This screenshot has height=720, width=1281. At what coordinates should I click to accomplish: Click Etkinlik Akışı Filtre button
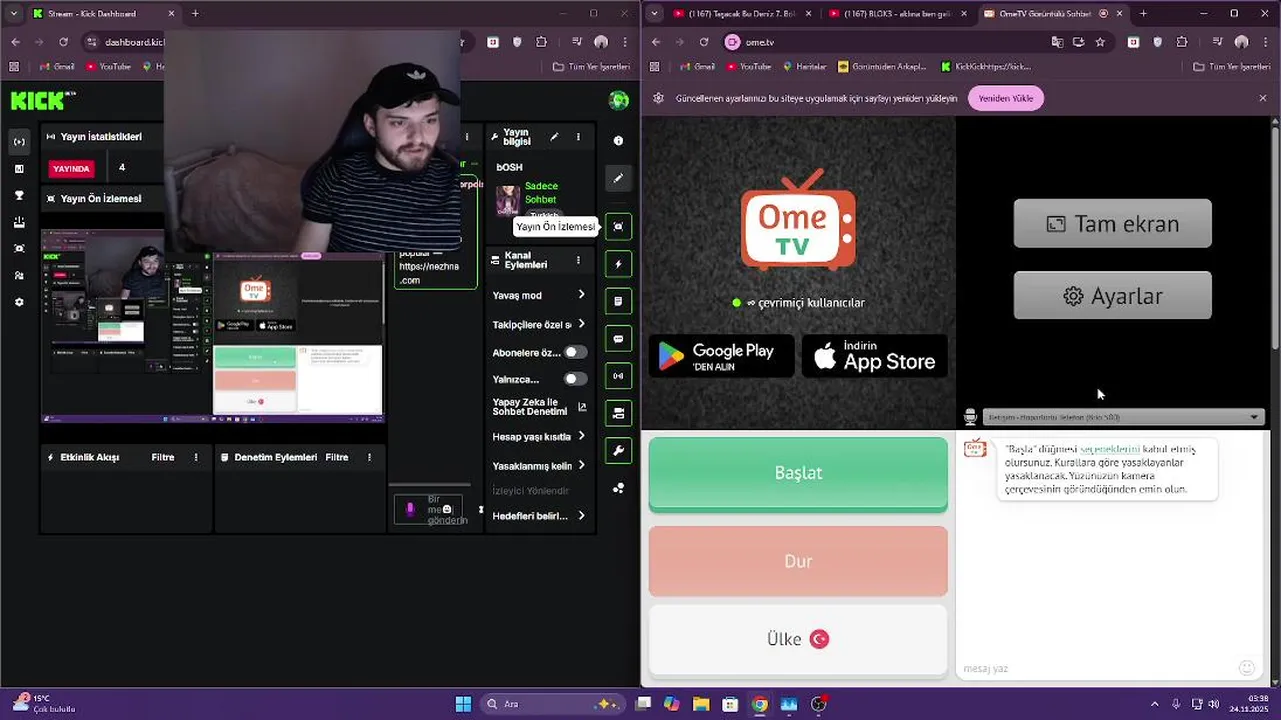(x=163, y=457)
